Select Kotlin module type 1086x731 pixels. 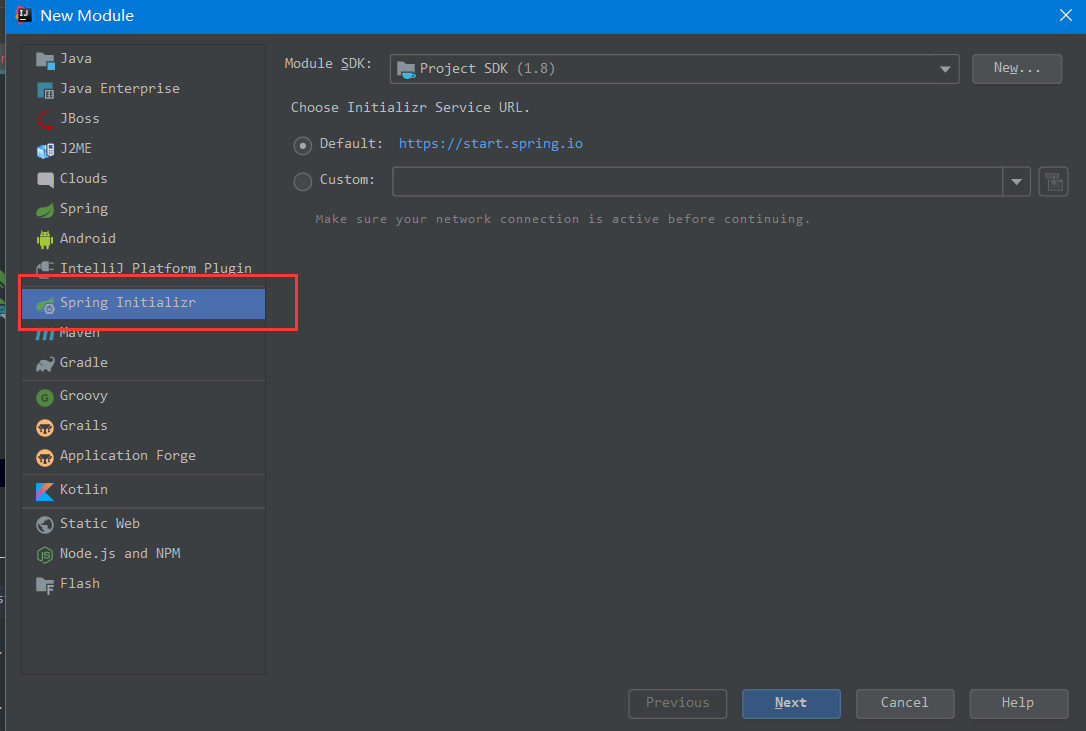click(x=143, y=490)
